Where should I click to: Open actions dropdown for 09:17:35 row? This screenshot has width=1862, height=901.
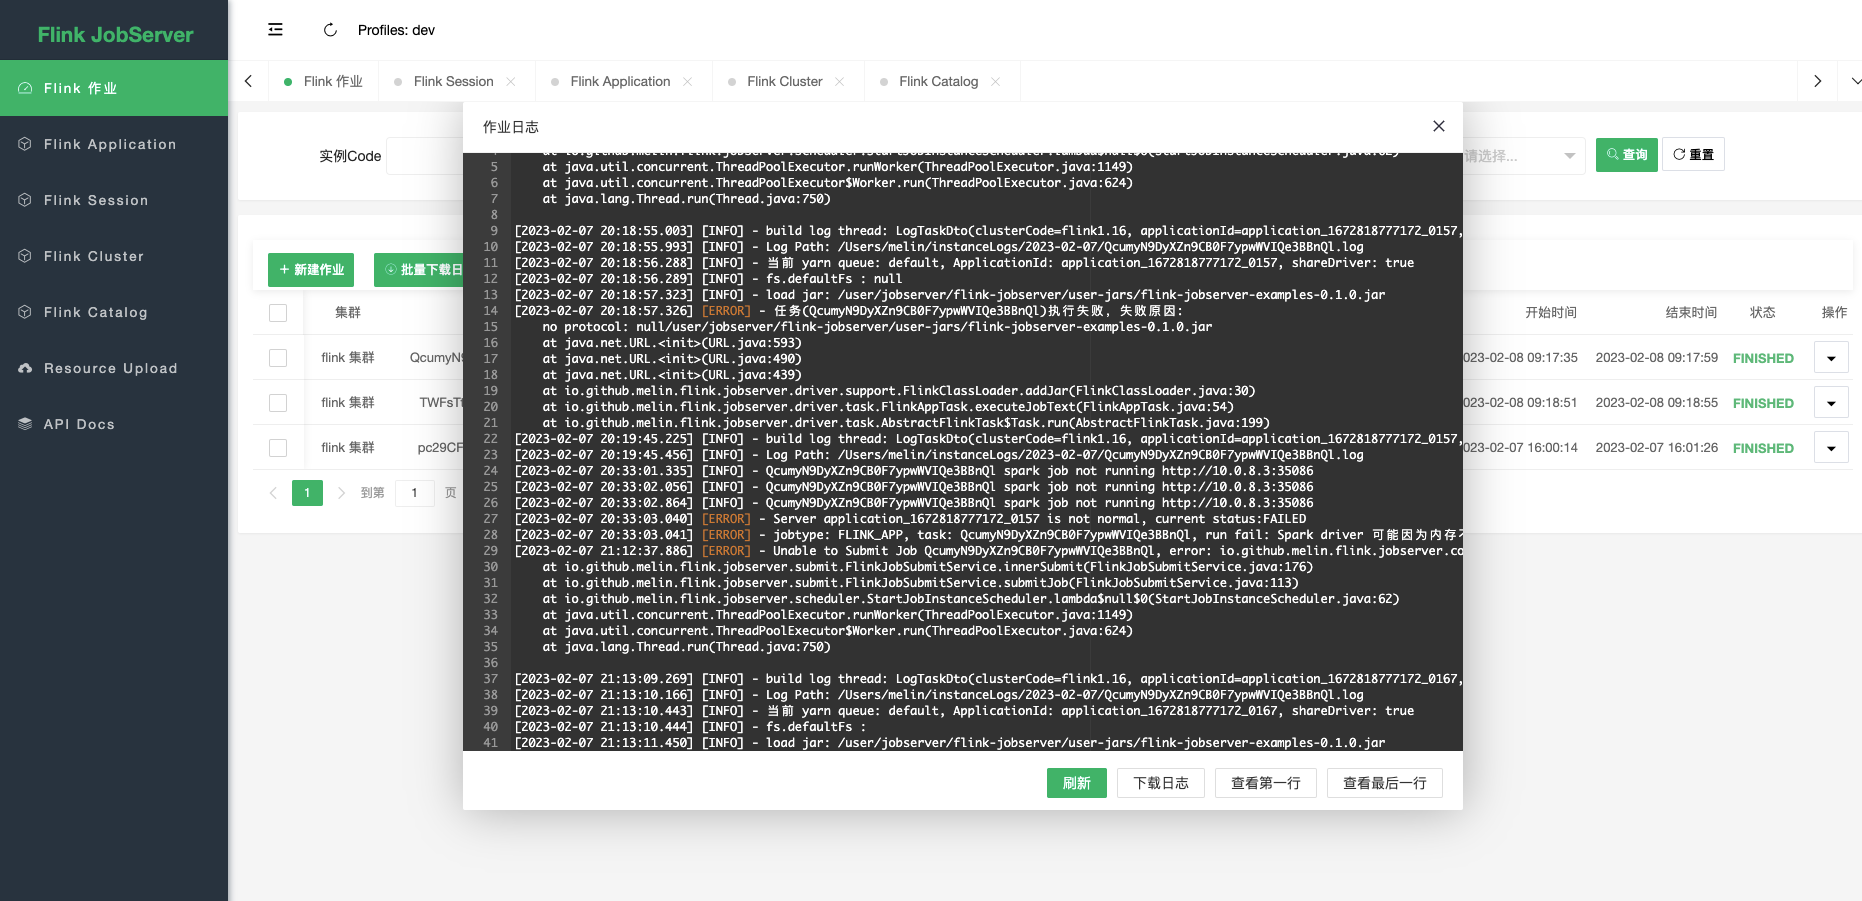coord(1831,358)
